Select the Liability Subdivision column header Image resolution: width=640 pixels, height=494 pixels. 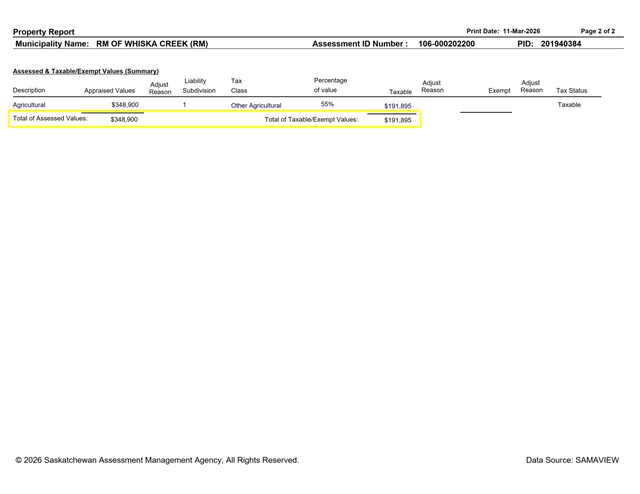tap(198, 86)
